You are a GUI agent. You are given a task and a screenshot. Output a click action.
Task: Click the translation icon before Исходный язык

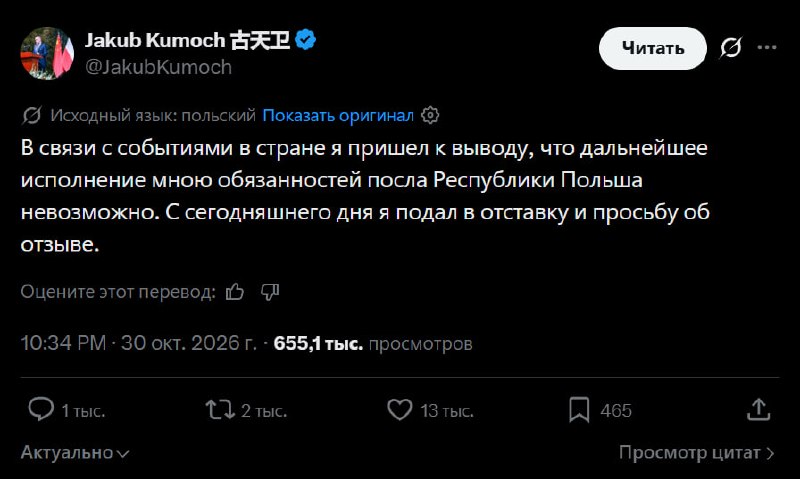click(x=32, y=115)
